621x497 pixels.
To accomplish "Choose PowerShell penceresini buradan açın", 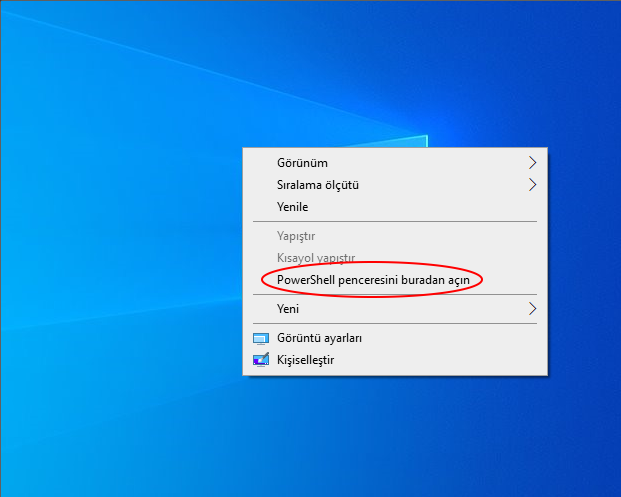I will tap(395, 280).
